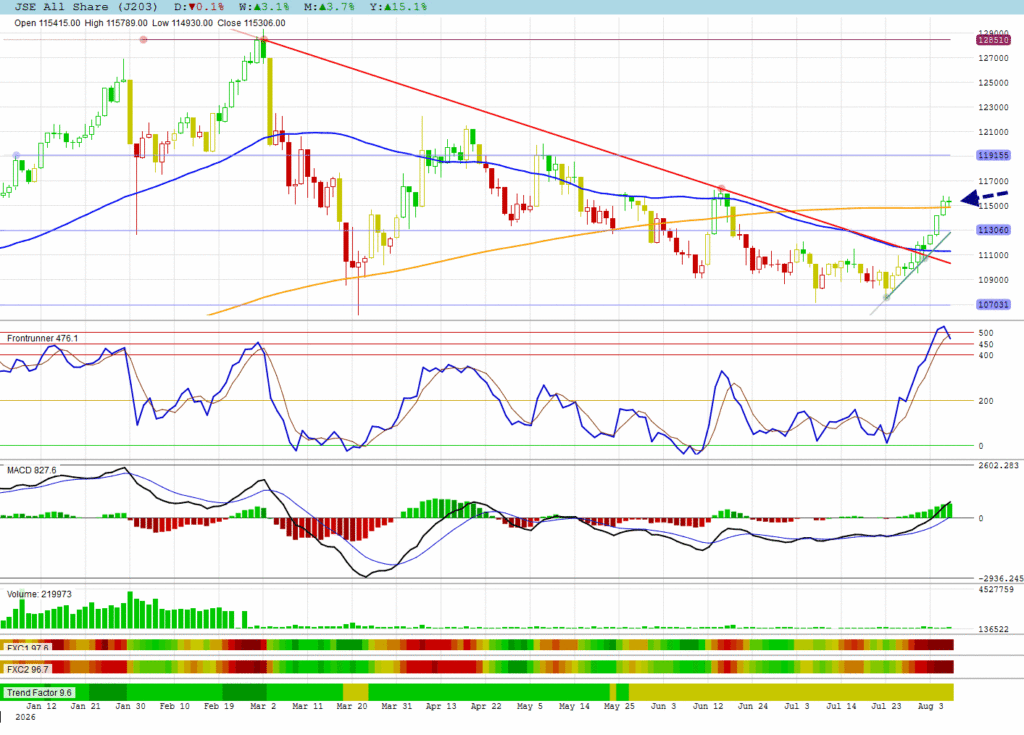Select the 128510 resistance price label
1024x735 pixels.
pos(993,40)
